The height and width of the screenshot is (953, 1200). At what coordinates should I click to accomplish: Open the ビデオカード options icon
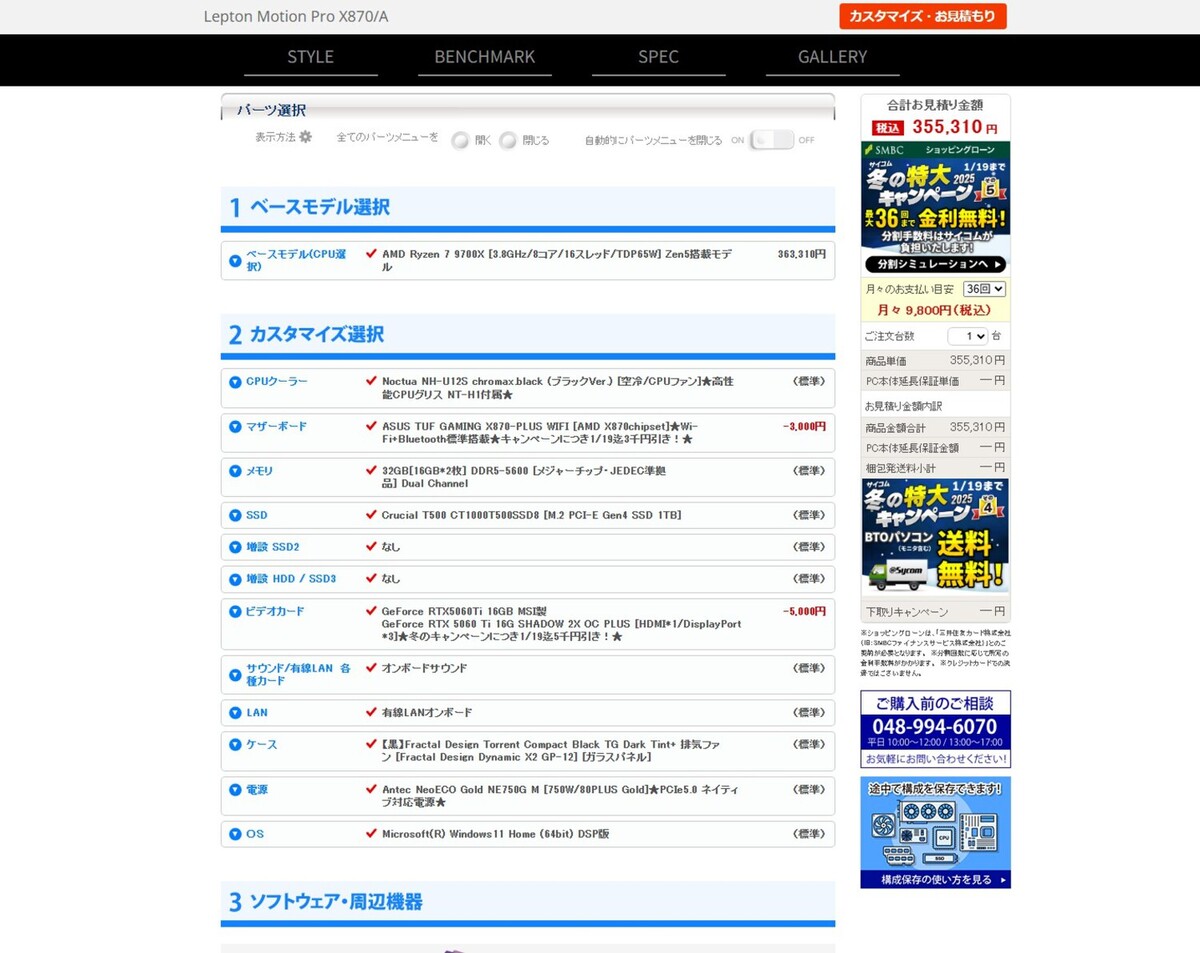(235, 611)
